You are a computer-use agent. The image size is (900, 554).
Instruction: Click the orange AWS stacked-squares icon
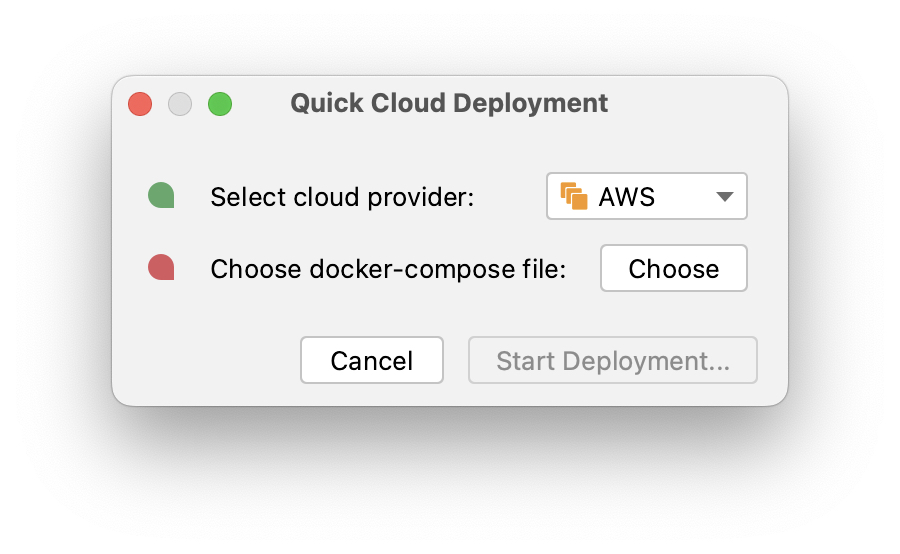click(574, 196)
